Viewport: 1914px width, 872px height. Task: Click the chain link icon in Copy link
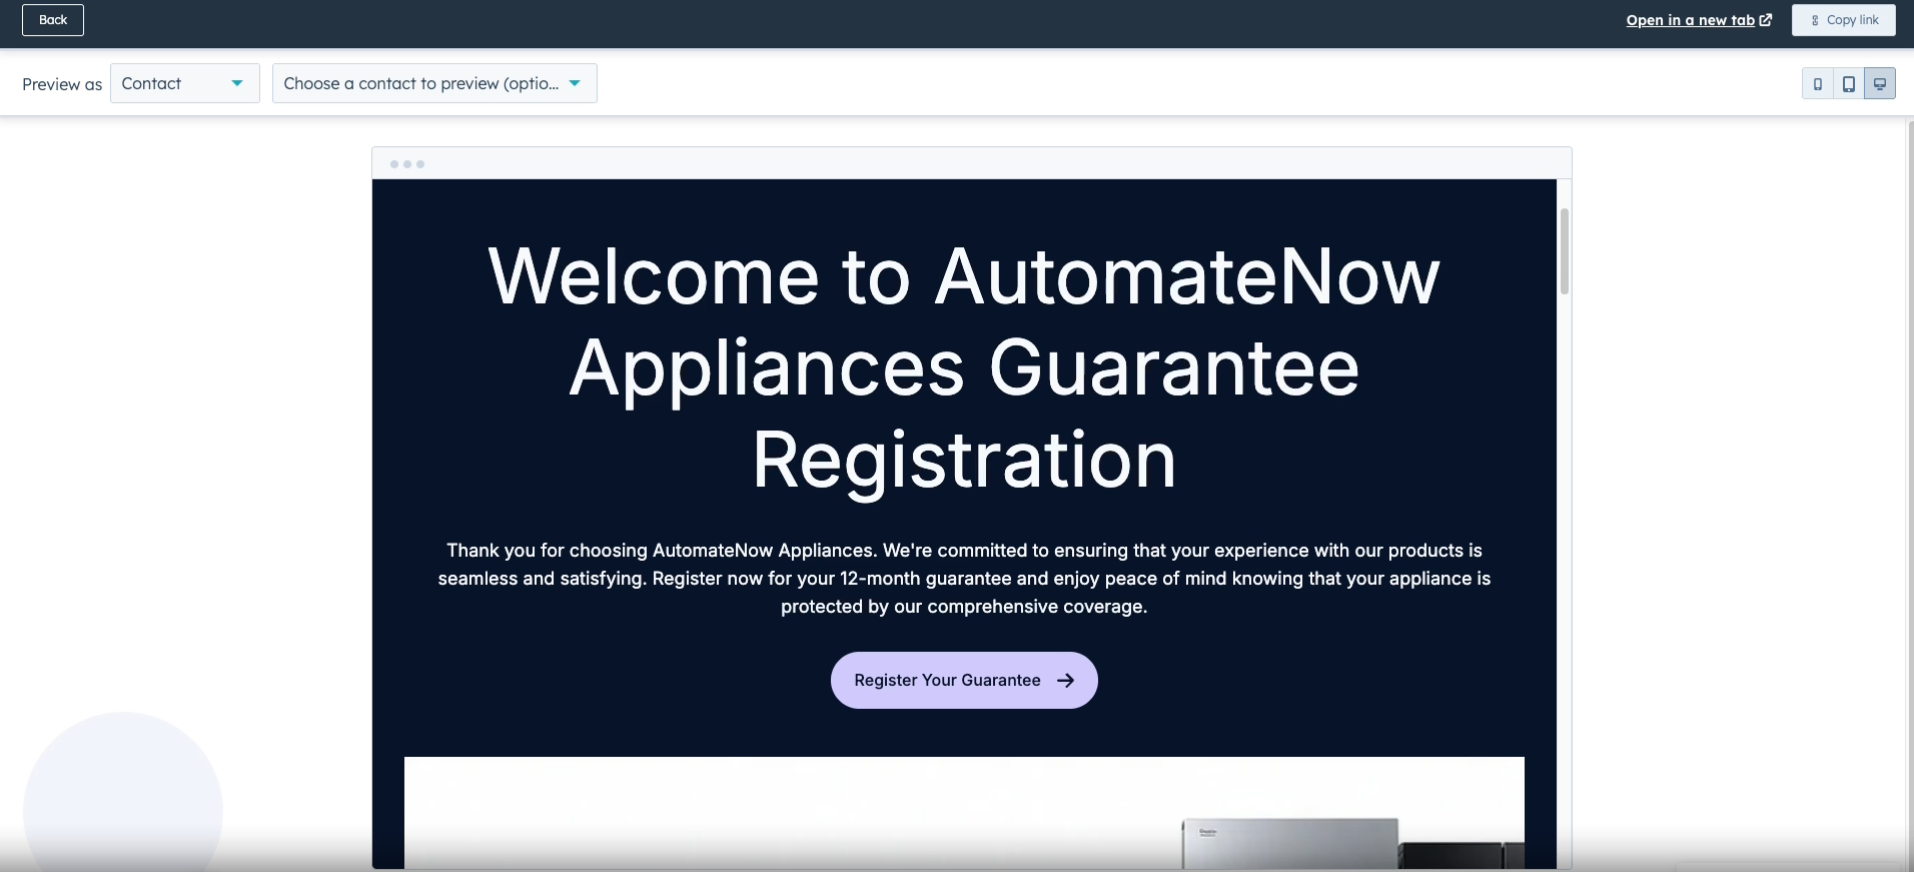[x=1814, y=20]
